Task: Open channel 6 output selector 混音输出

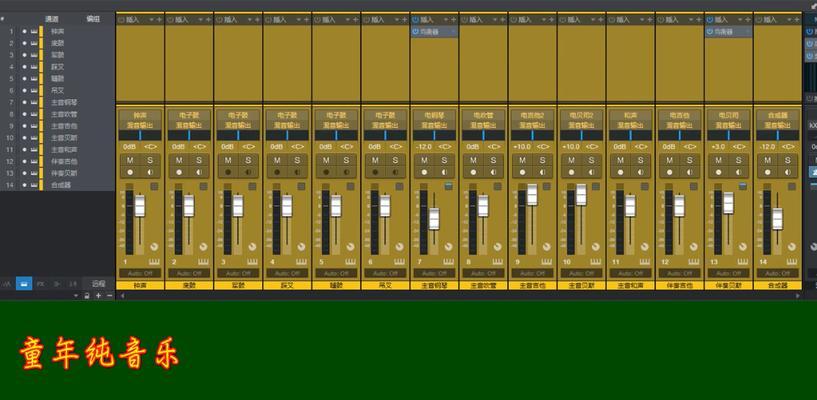Action: point(385,125)
